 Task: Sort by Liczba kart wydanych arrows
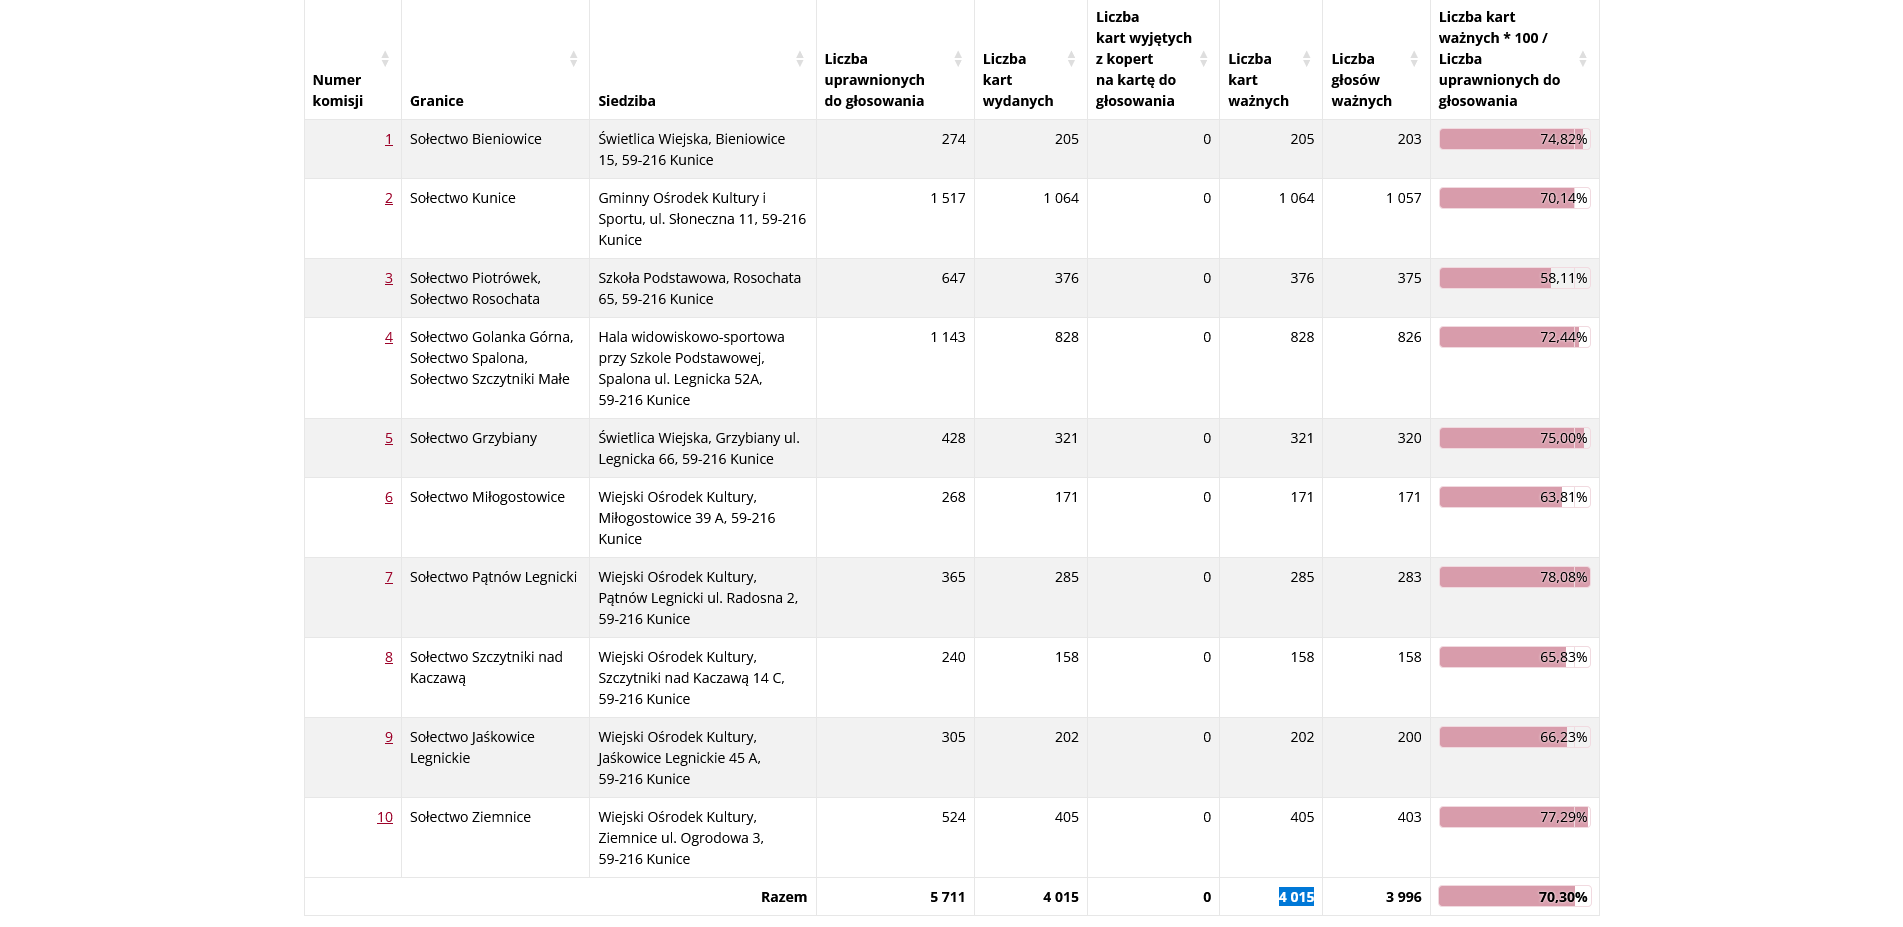coord(1071,59)
